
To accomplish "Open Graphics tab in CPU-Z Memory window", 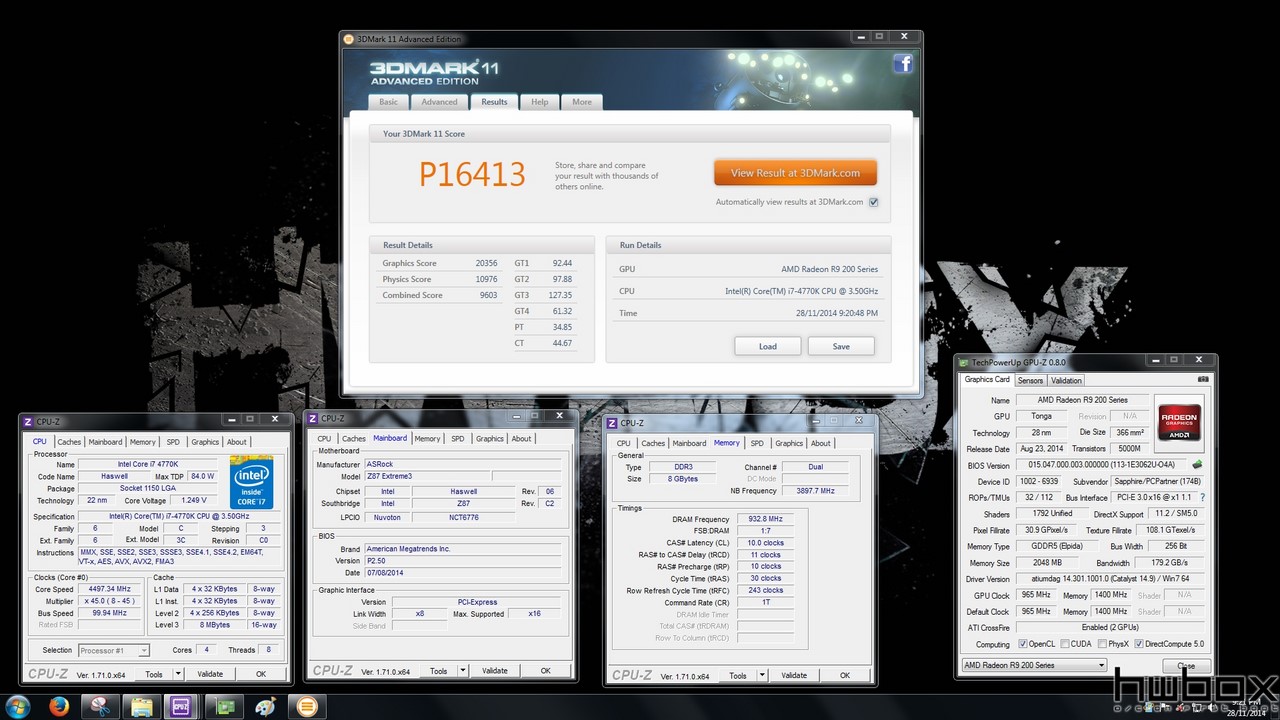I will [x=789, y=443].
